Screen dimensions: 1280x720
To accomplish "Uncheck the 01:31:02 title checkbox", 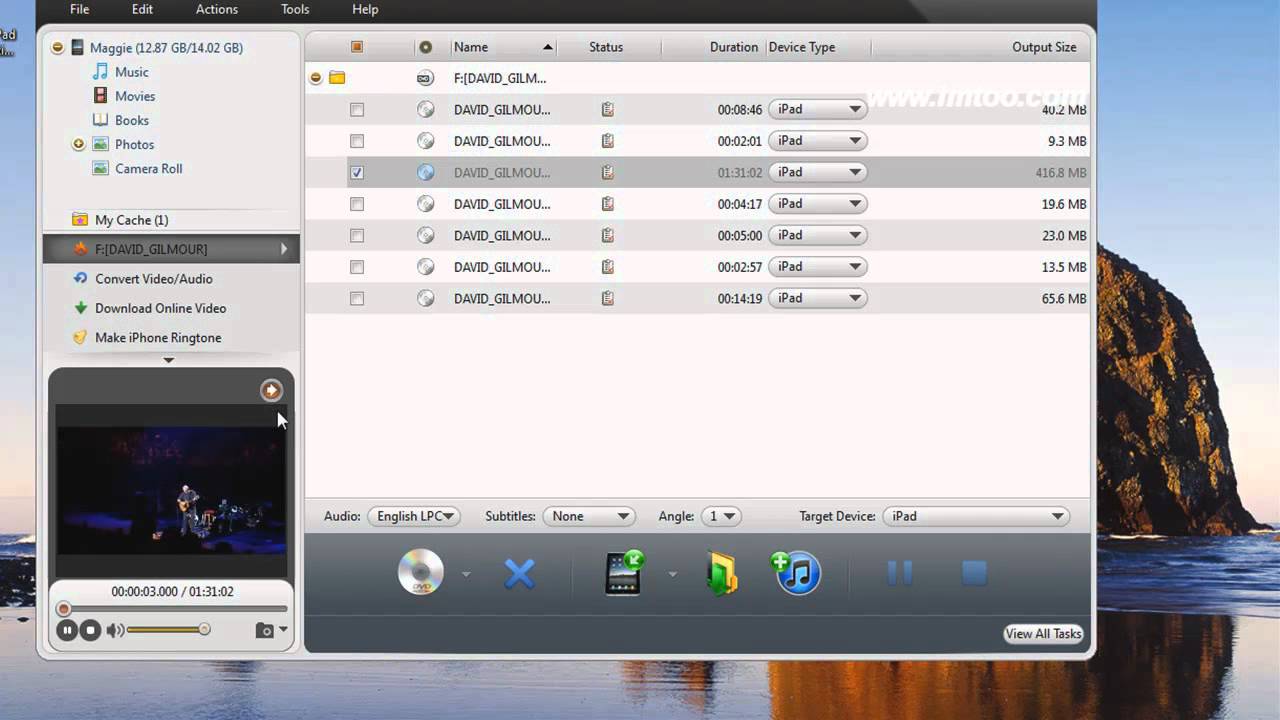I will [x=357, y=172].
